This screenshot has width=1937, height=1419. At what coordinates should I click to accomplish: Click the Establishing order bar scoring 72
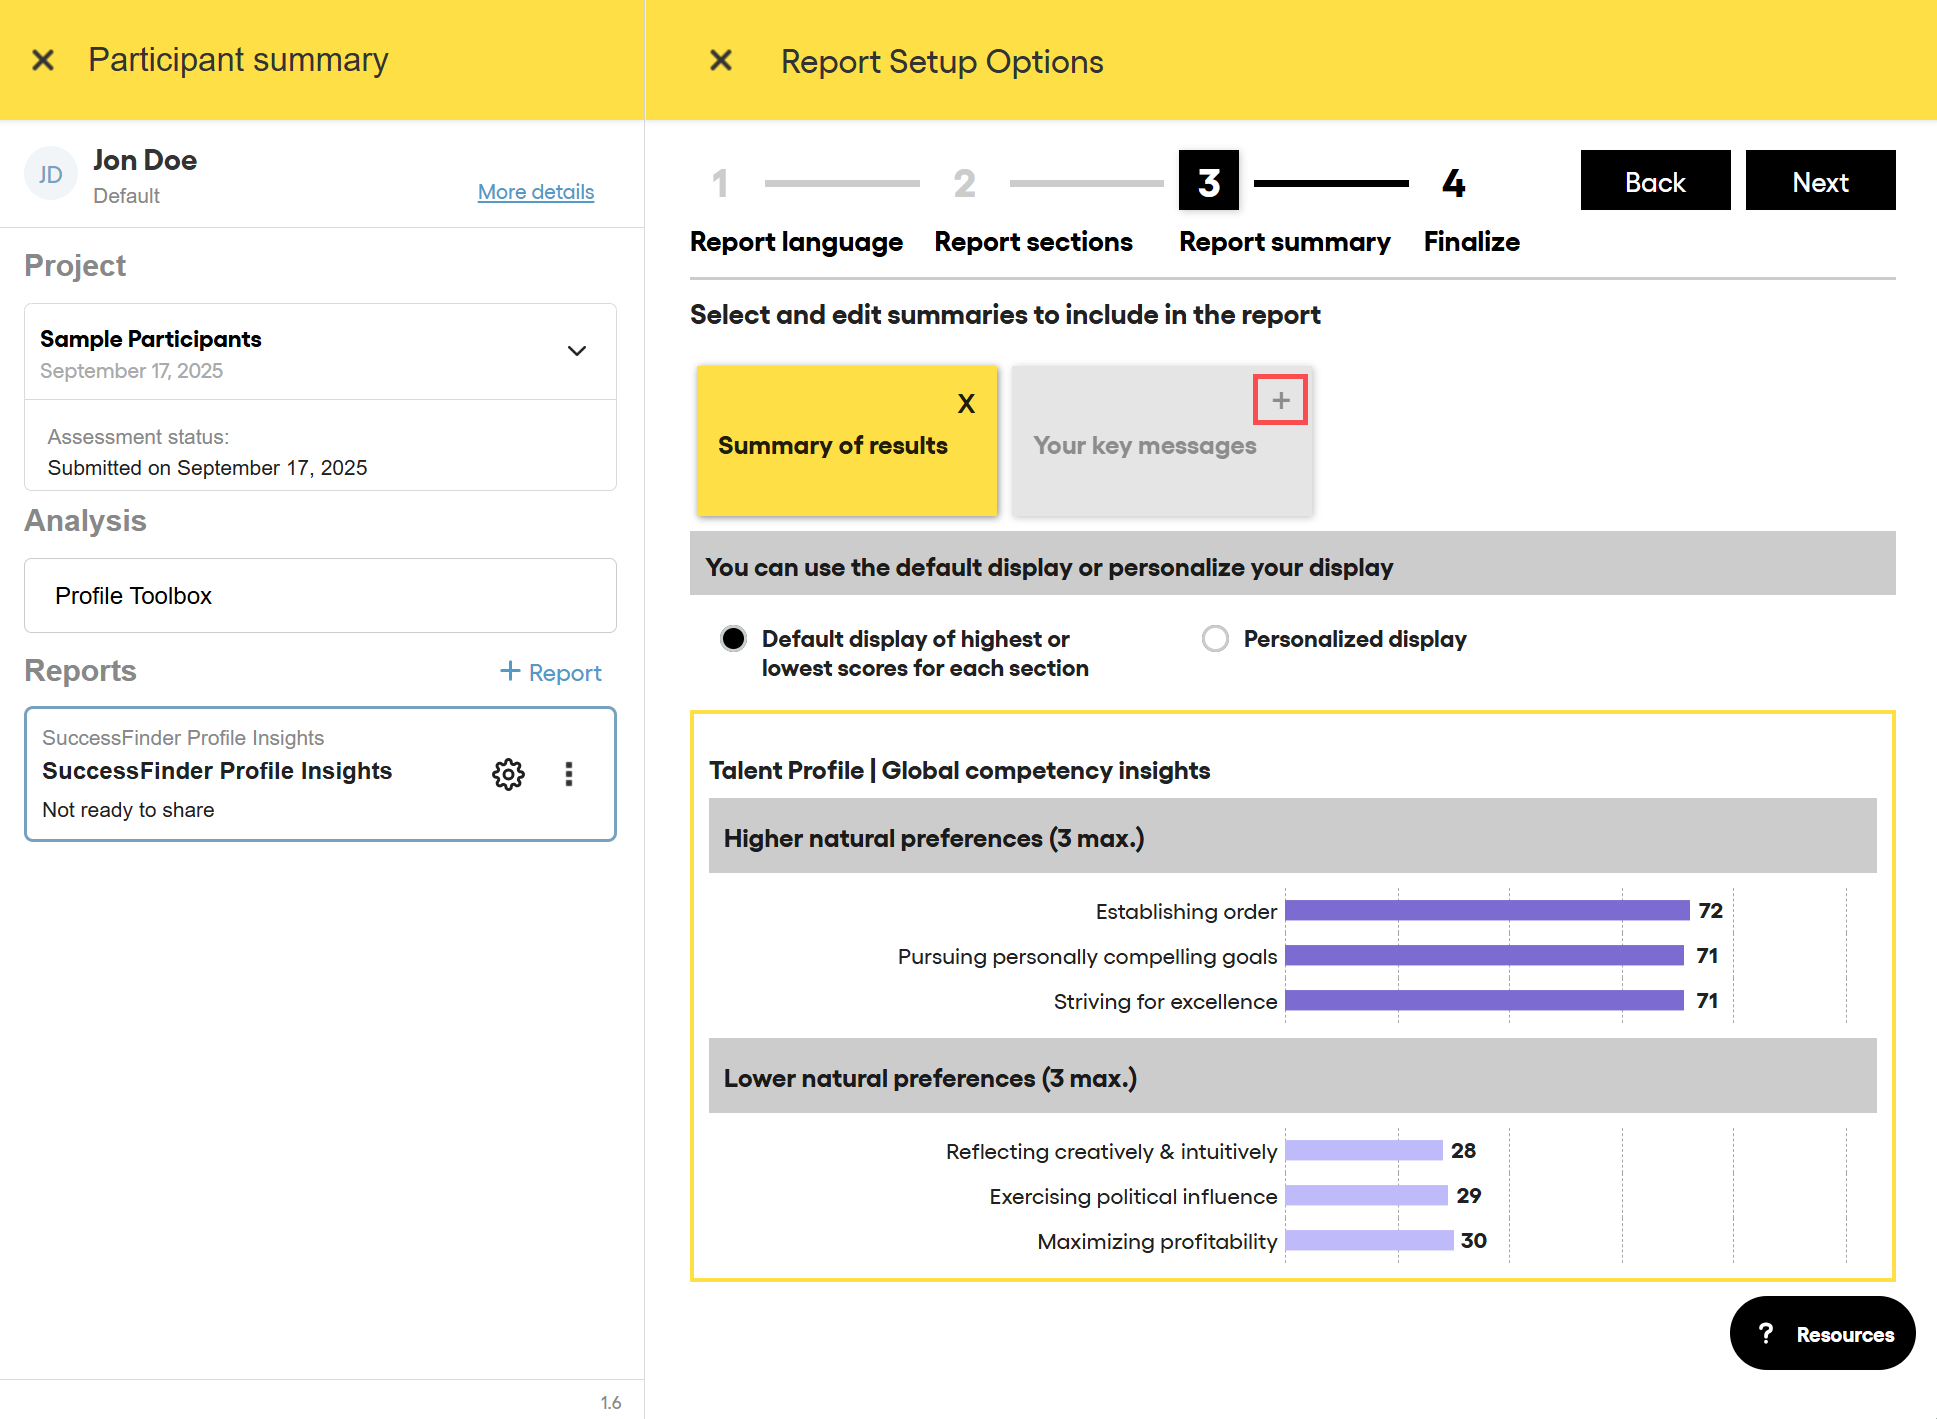point(1487,911)
